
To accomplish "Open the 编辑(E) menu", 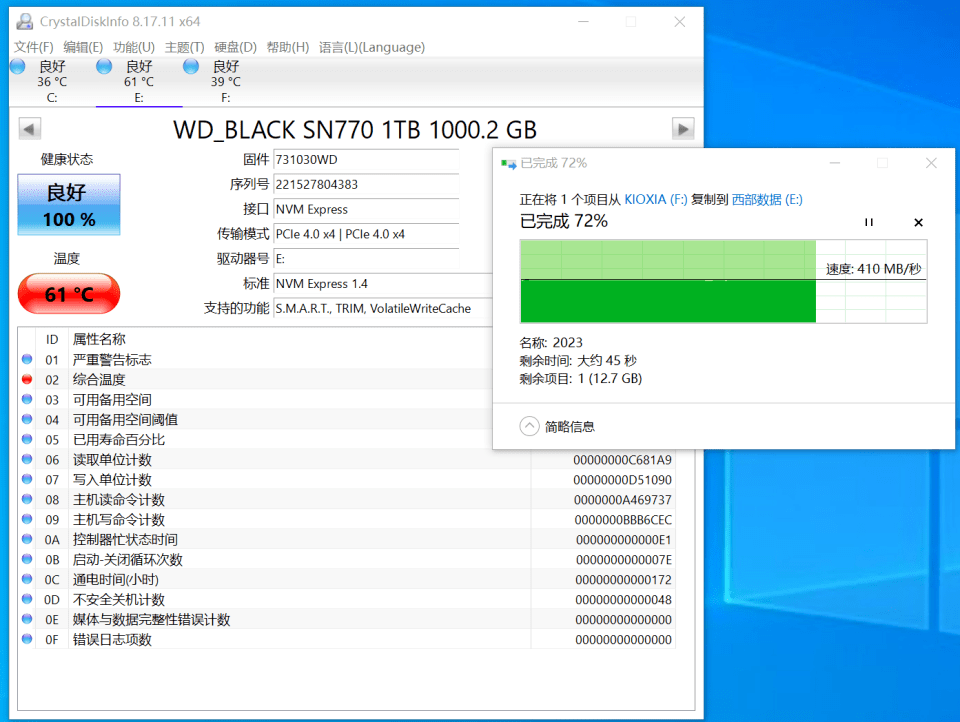I will (x=83, y=47).
